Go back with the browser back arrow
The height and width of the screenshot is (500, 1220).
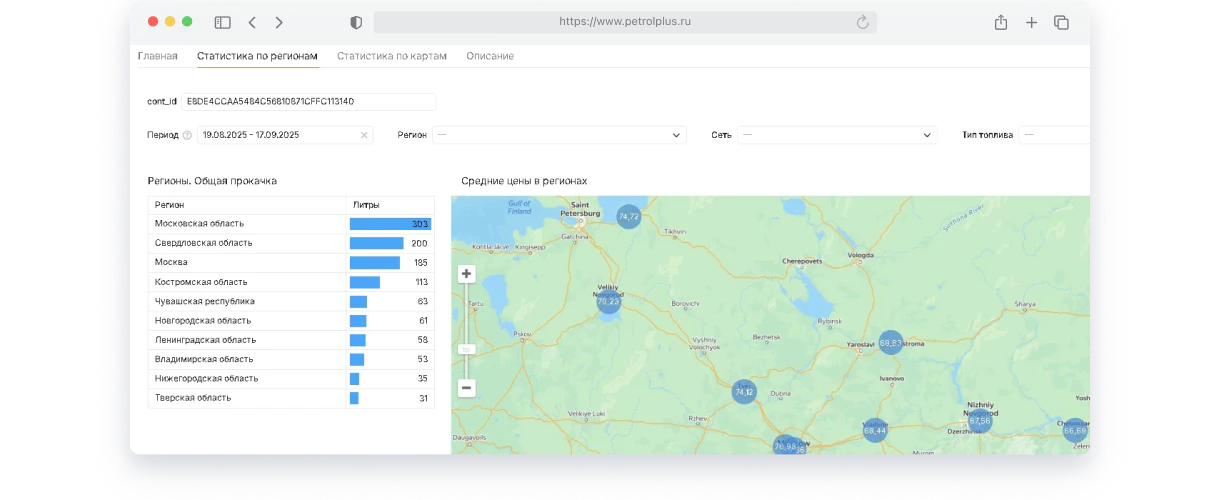click(252, 22)
